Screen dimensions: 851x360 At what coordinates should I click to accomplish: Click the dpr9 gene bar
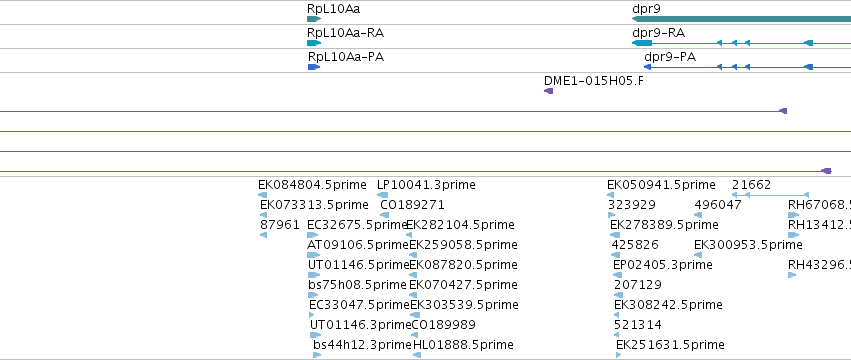[x=741, y=19]
